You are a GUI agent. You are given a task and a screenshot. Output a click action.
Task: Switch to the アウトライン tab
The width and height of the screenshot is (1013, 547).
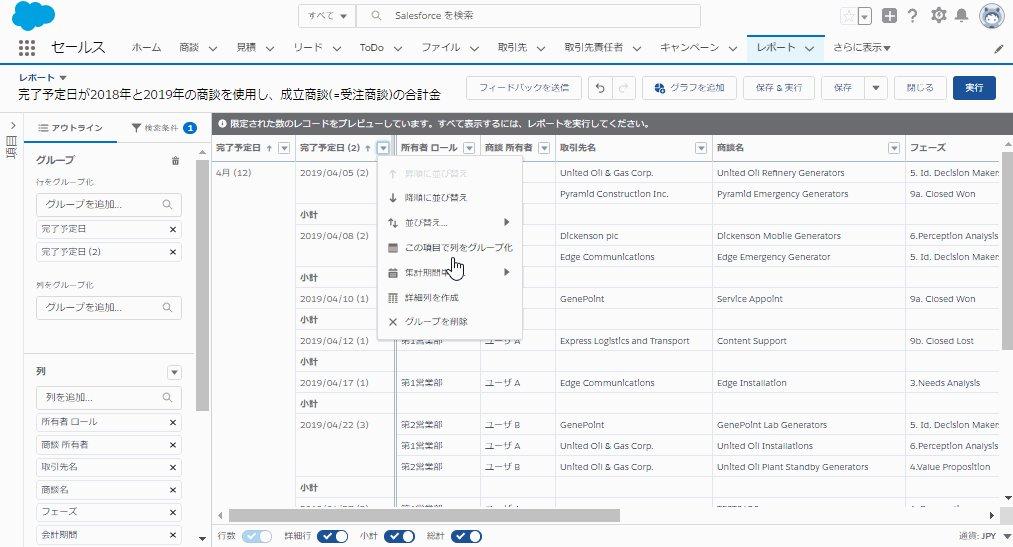click(70, 128)
